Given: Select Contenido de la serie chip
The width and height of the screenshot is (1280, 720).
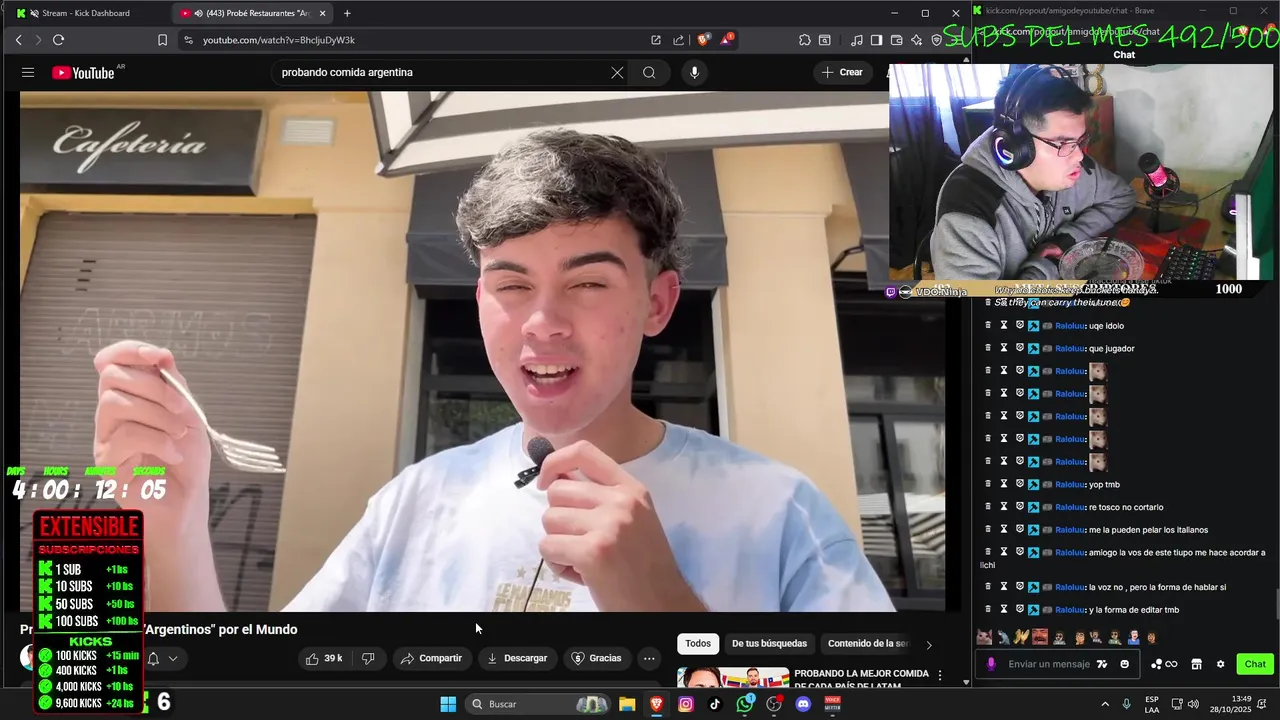Looking at the screenshot, I should click(868, 644).
